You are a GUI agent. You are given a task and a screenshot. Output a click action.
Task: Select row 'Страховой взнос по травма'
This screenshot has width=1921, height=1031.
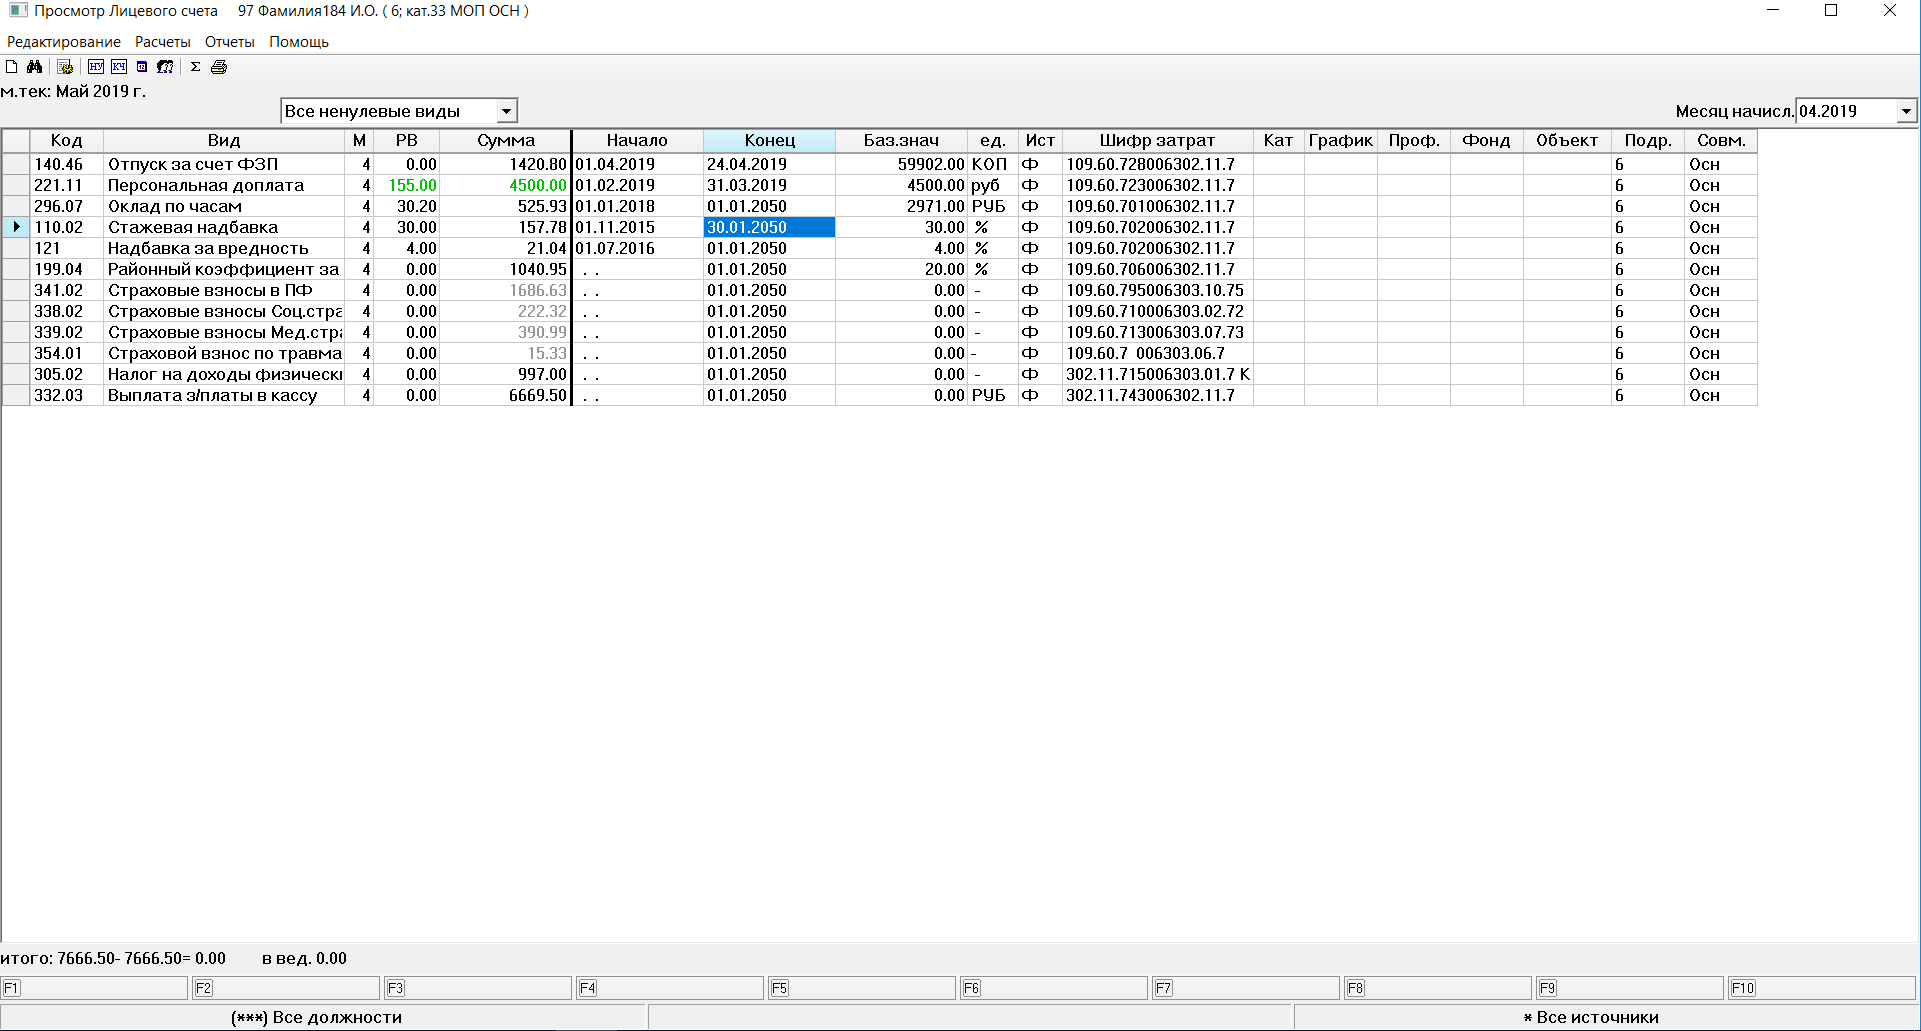879,353
